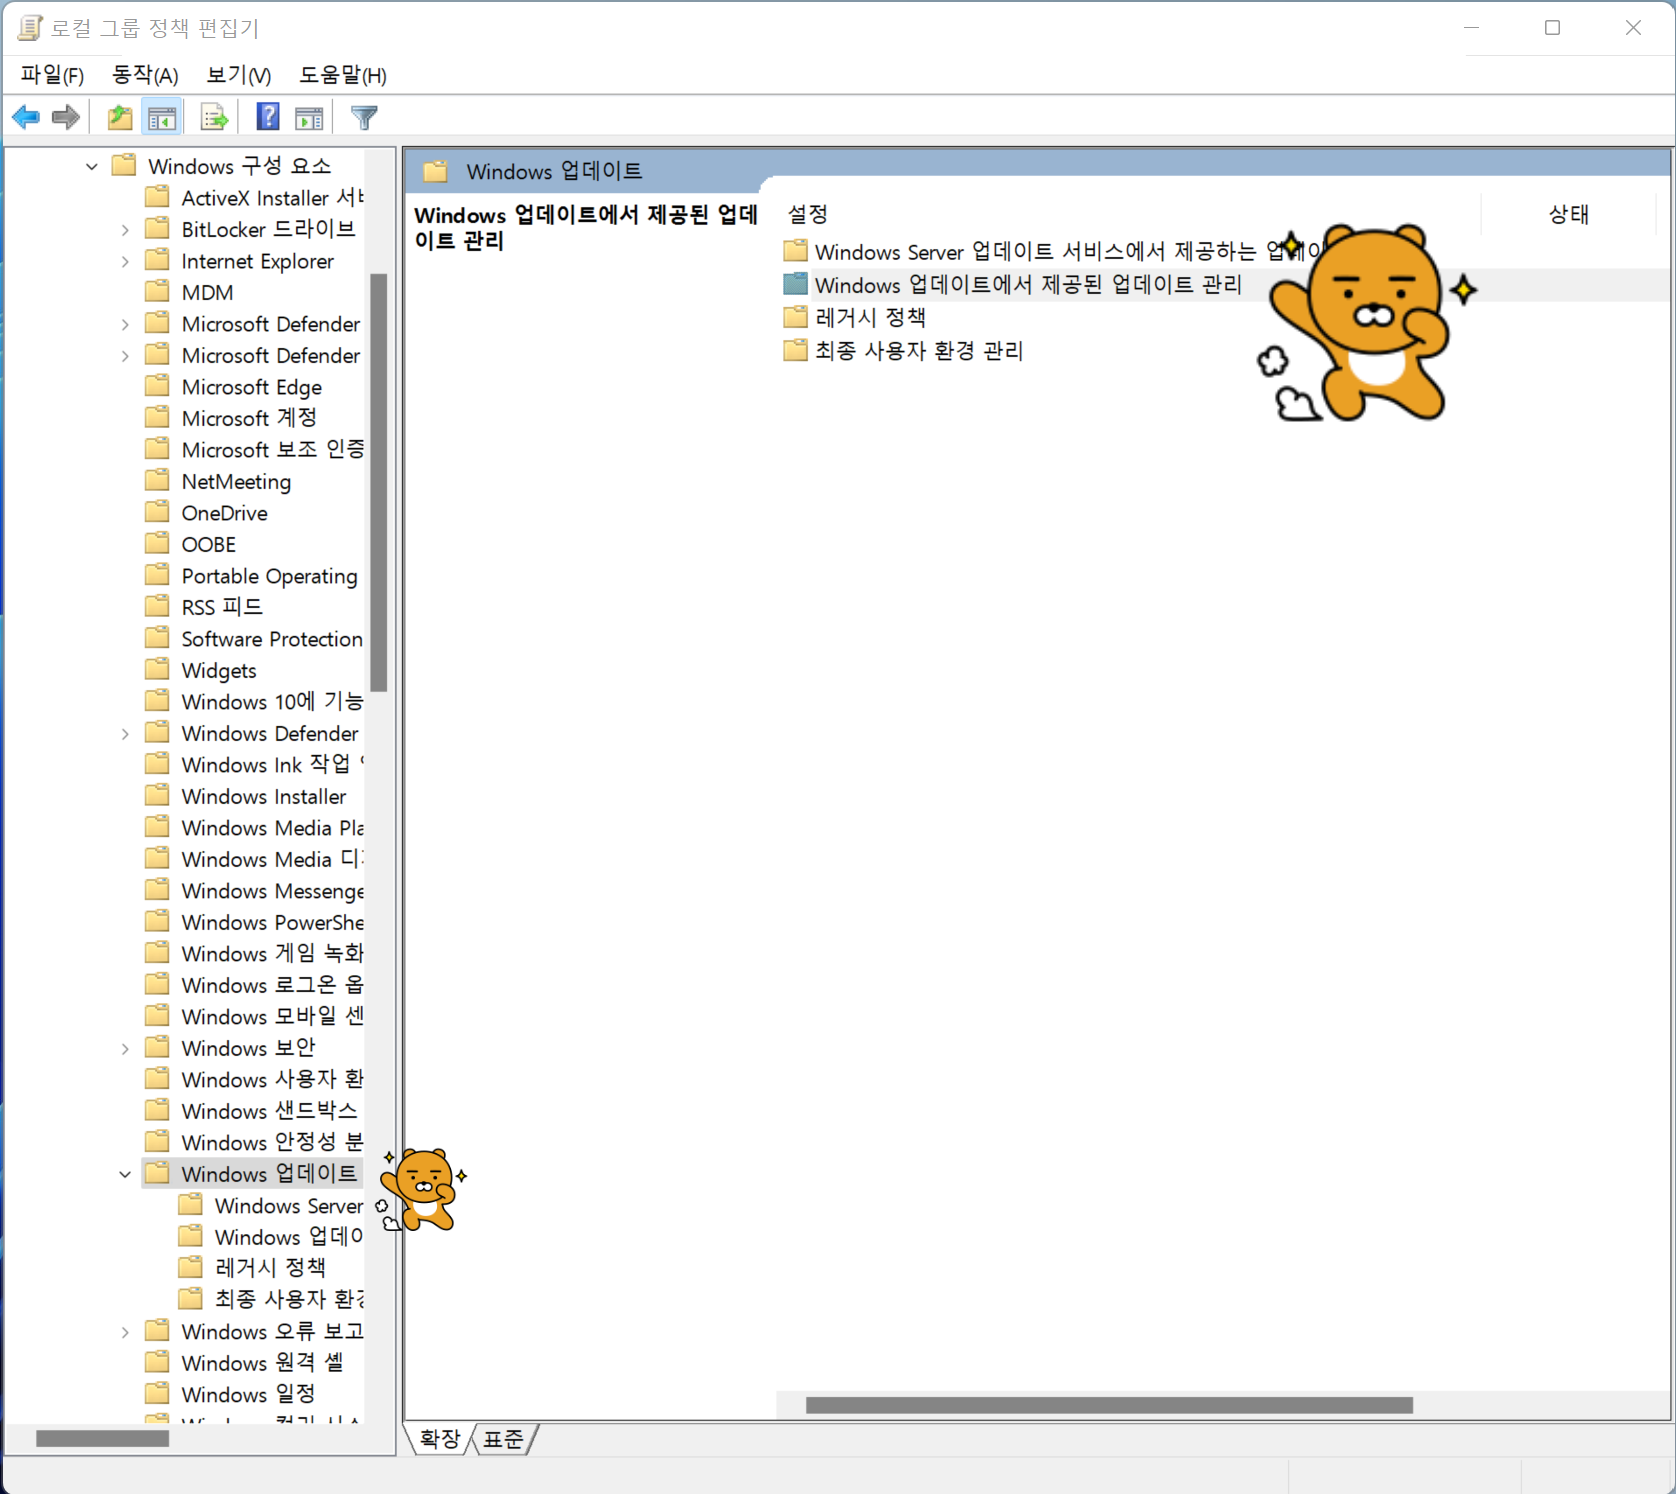Click the Up one level folder icon
The height and width of the screenshot is (1494, 1676).
click(120, 118)
